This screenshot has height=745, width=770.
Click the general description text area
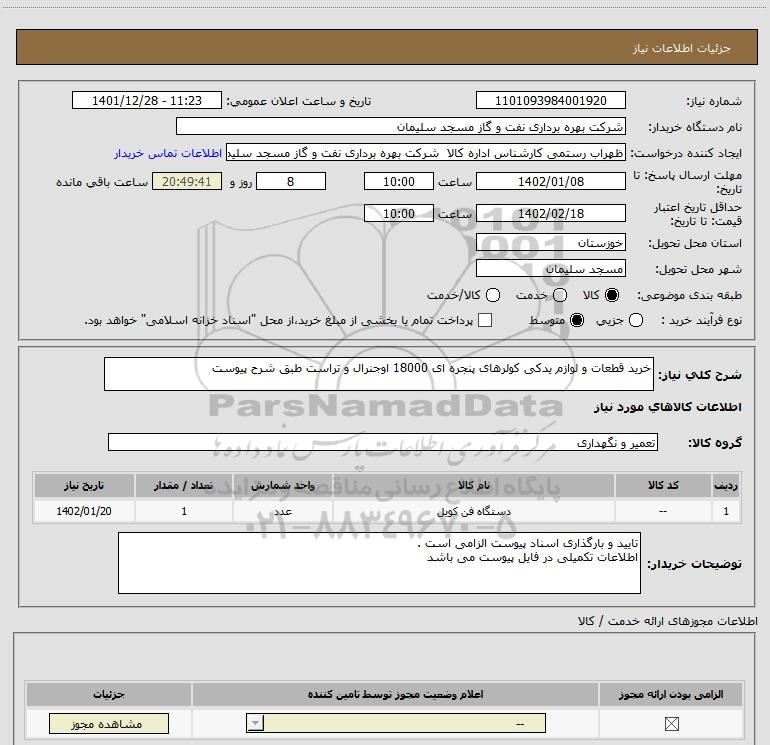[379, 374]
